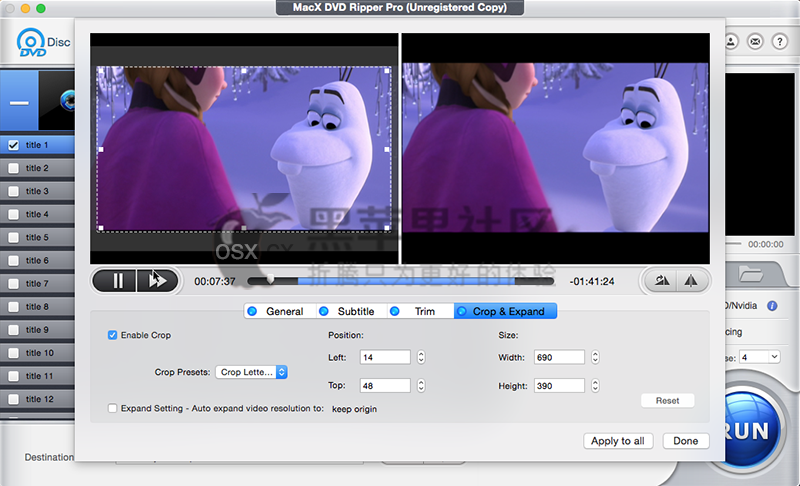
Task: Click the 'keep origin' resolution value
Action: (x=355, y=409)
